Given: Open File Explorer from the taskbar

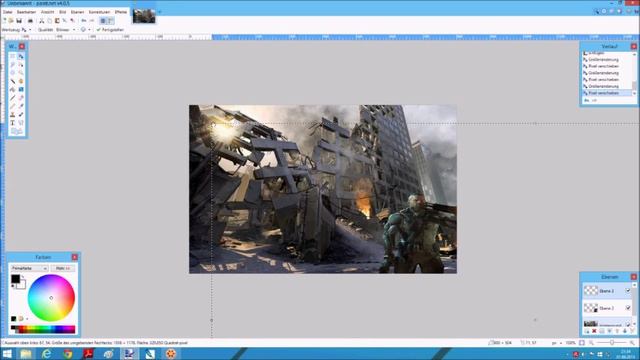Looking at the screenshot, I should [26, 353].
